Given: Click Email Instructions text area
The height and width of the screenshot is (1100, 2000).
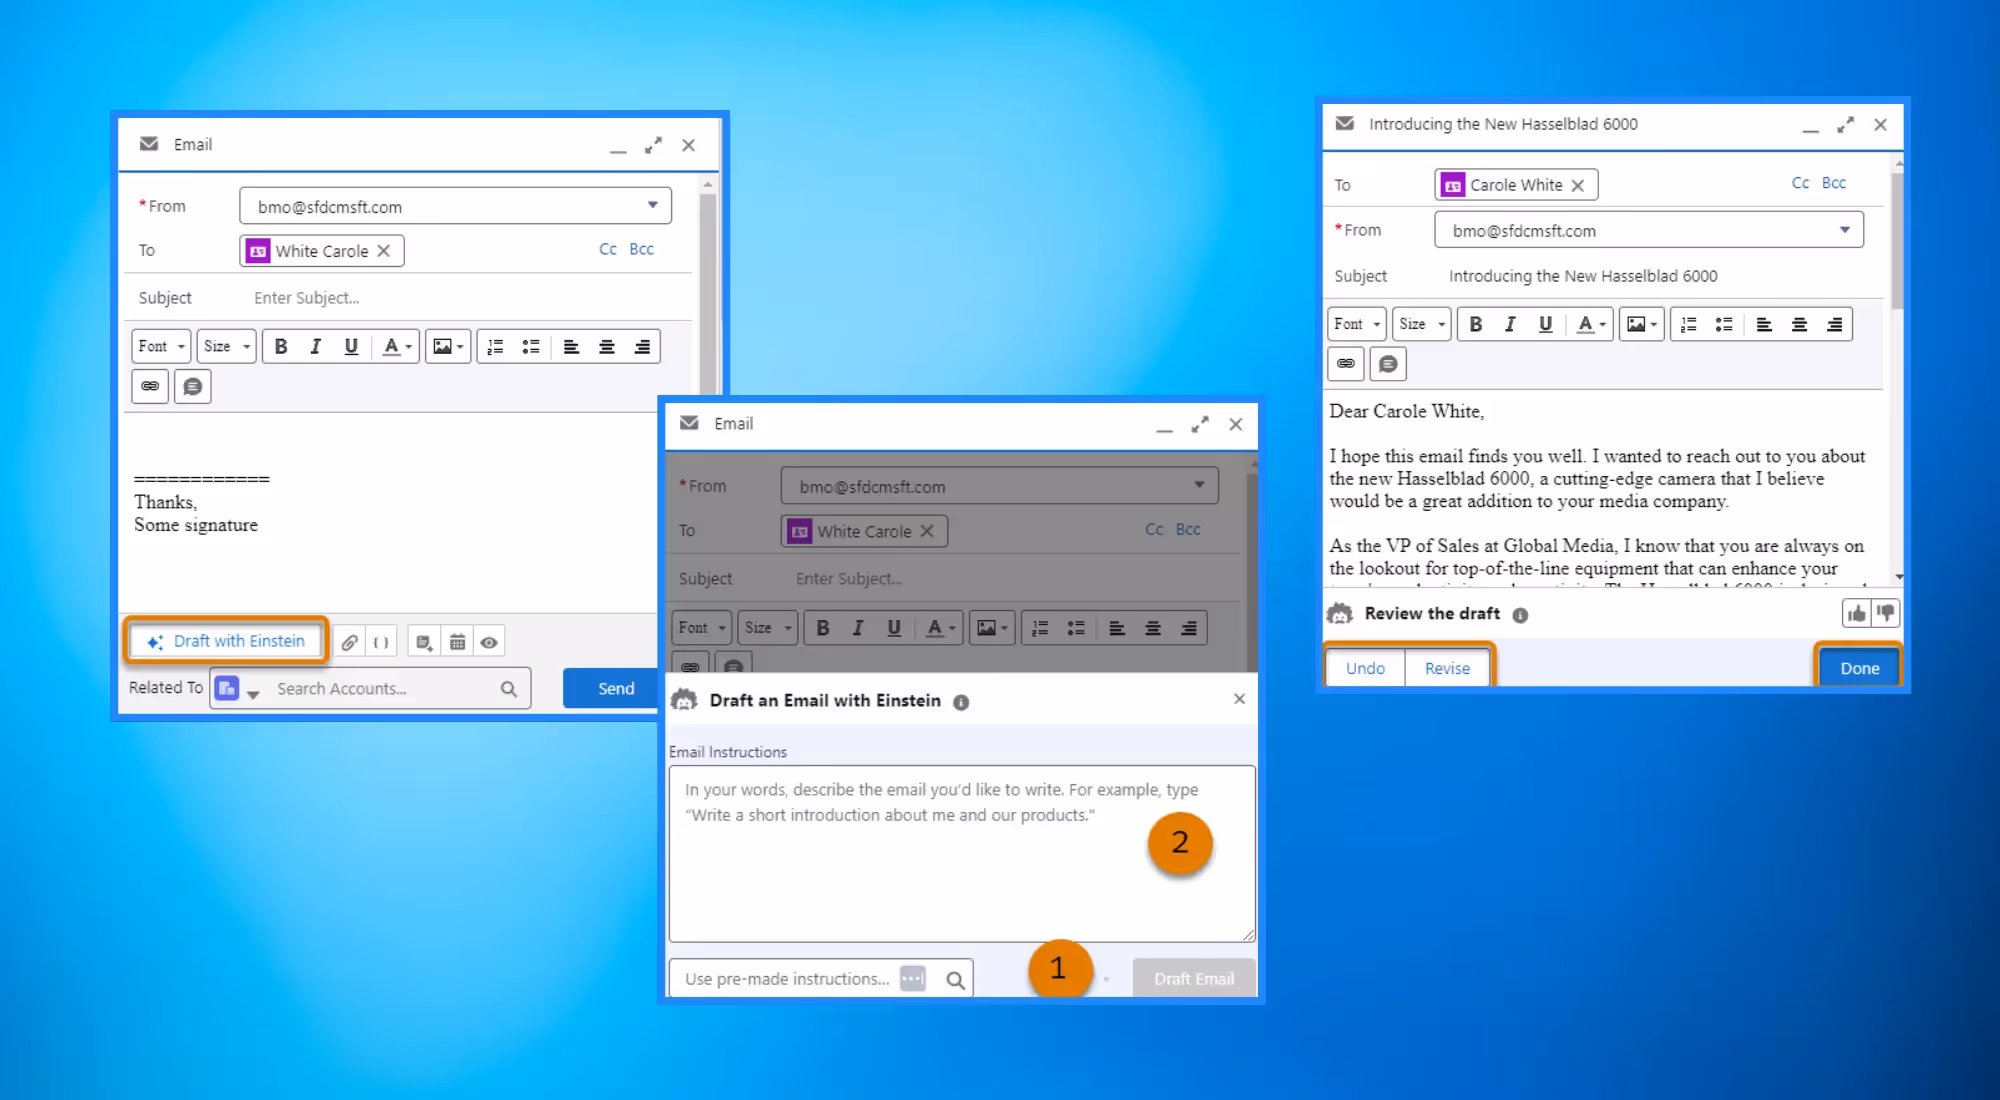Looking at the screenshot, I should click(962, 853).
